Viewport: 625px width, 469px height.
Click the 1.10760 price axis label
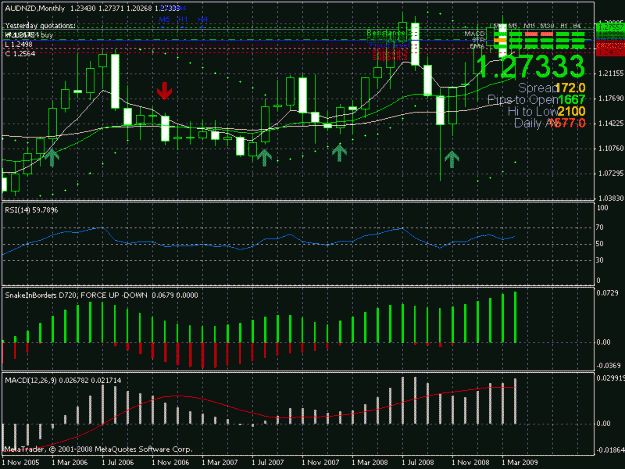coord(610,148)
